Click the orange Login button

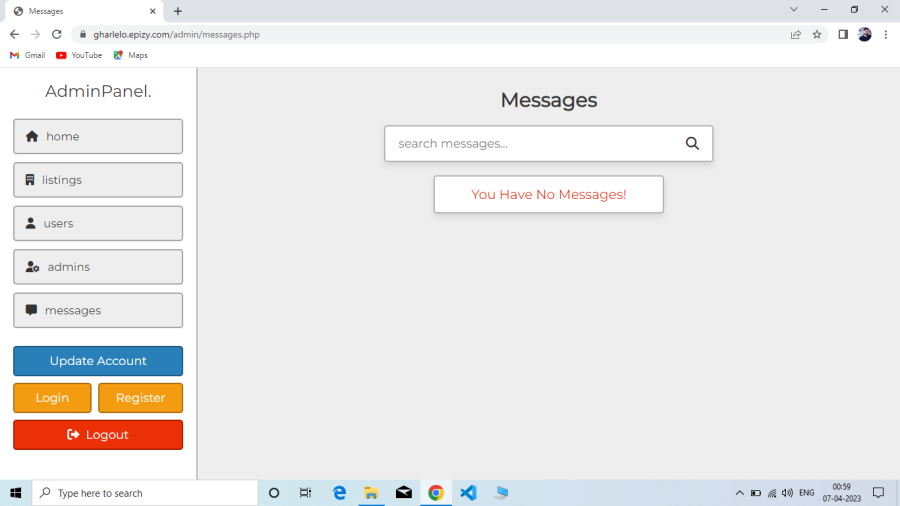[x=52, y=398]
